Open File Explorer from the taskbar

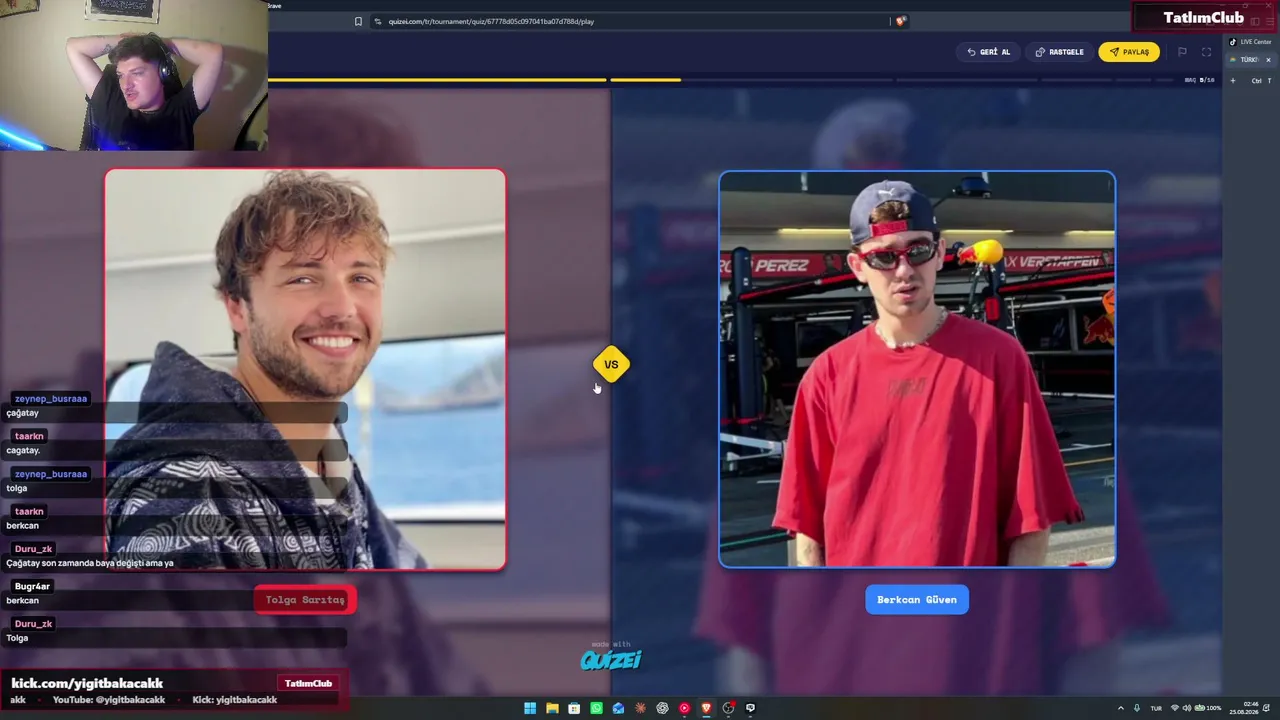click(552, 708)
